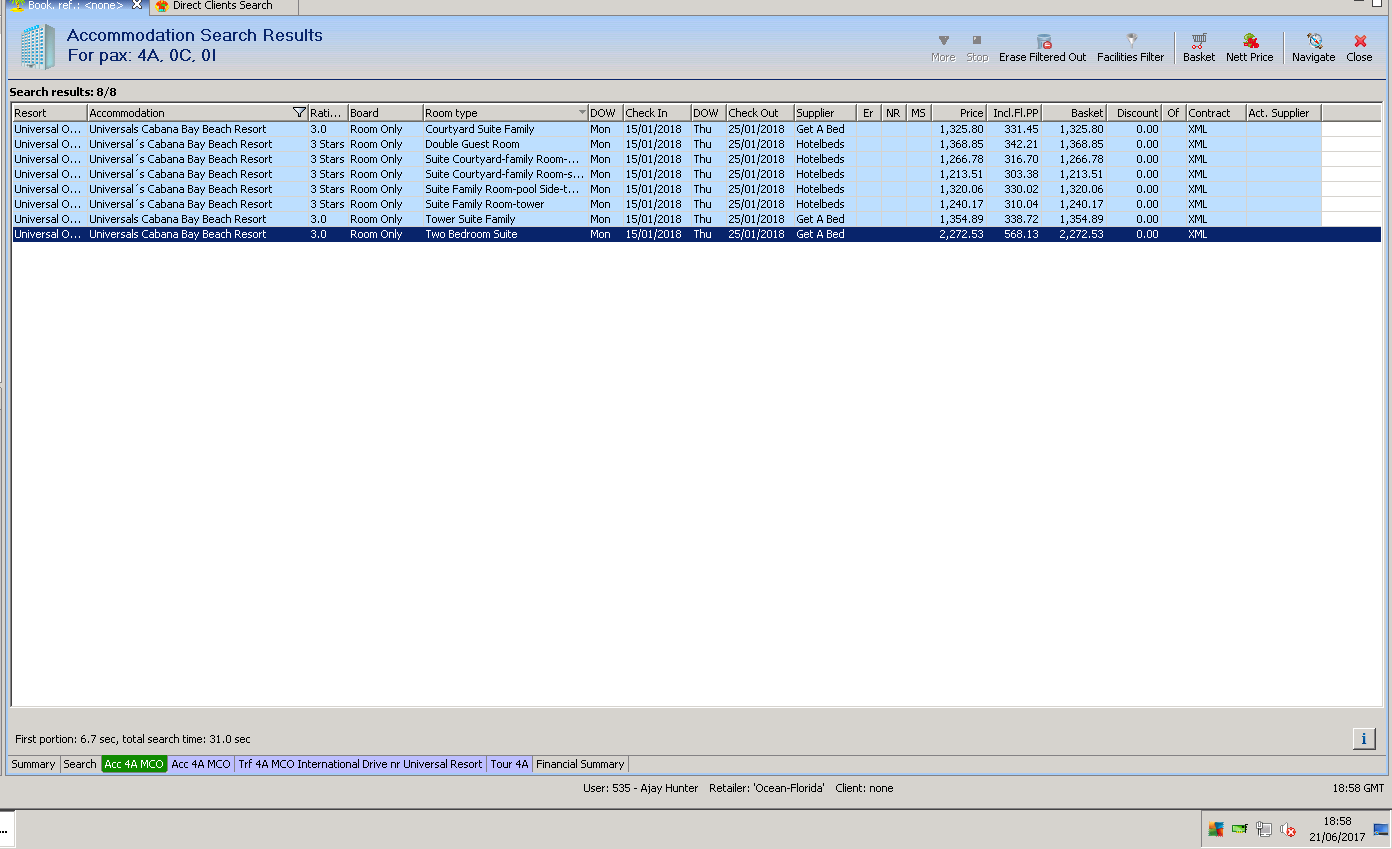Click the muted volume speaker tray icon

point(1288,829)
